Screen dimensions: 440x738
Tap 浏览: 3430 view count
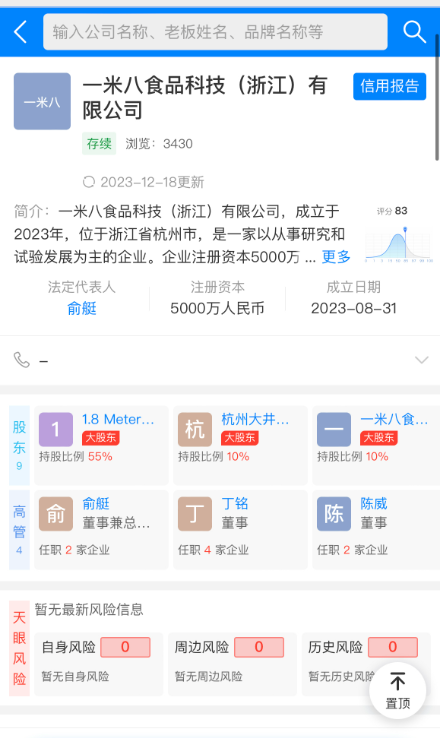click(x=159, y=144)
